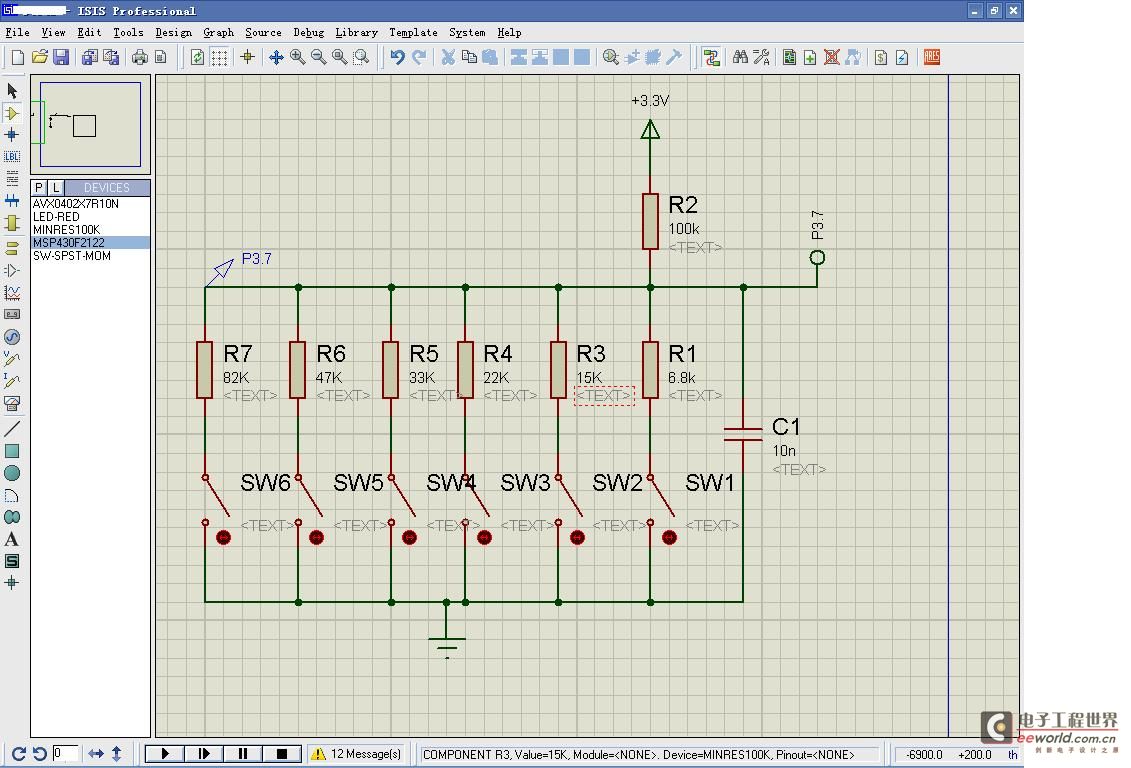Select the Current probe tool
1131x768 pixels.
[12, 381]
